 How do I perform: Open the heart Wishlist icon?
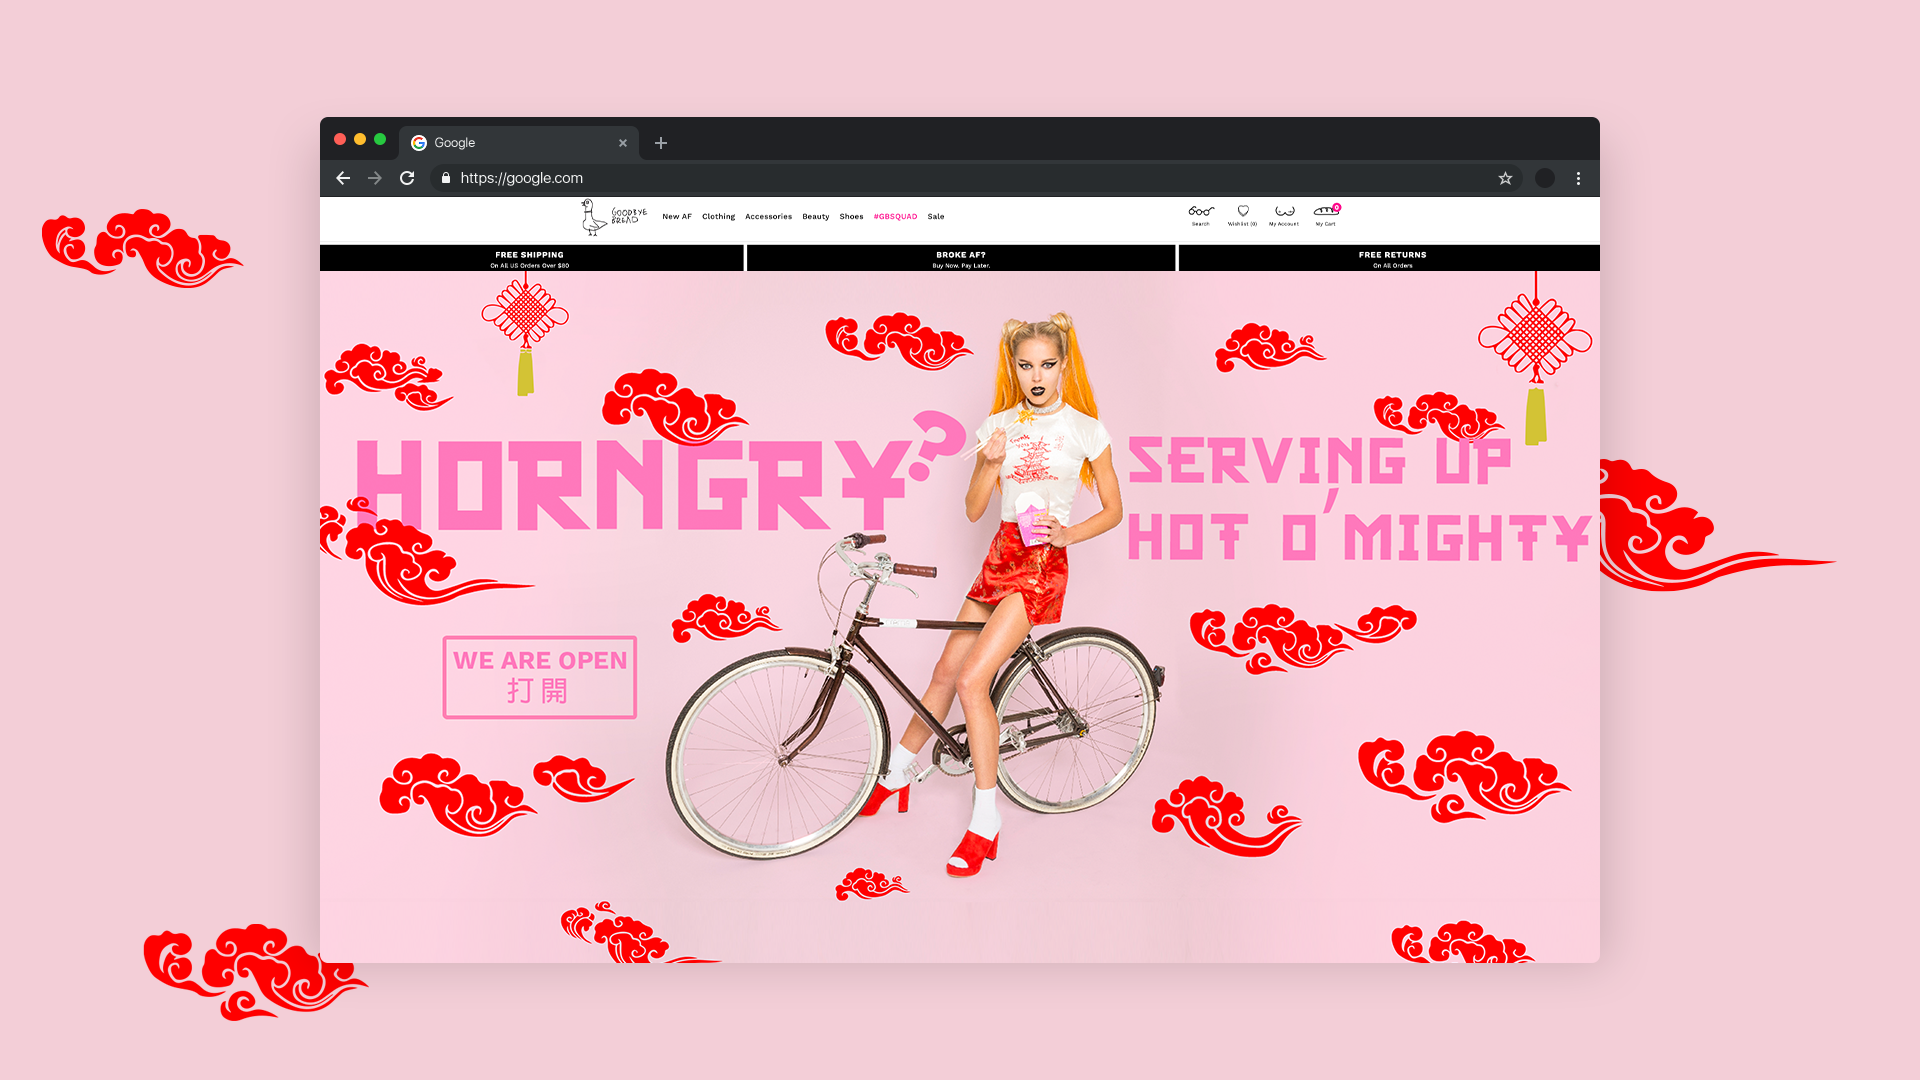point(1243,212)
